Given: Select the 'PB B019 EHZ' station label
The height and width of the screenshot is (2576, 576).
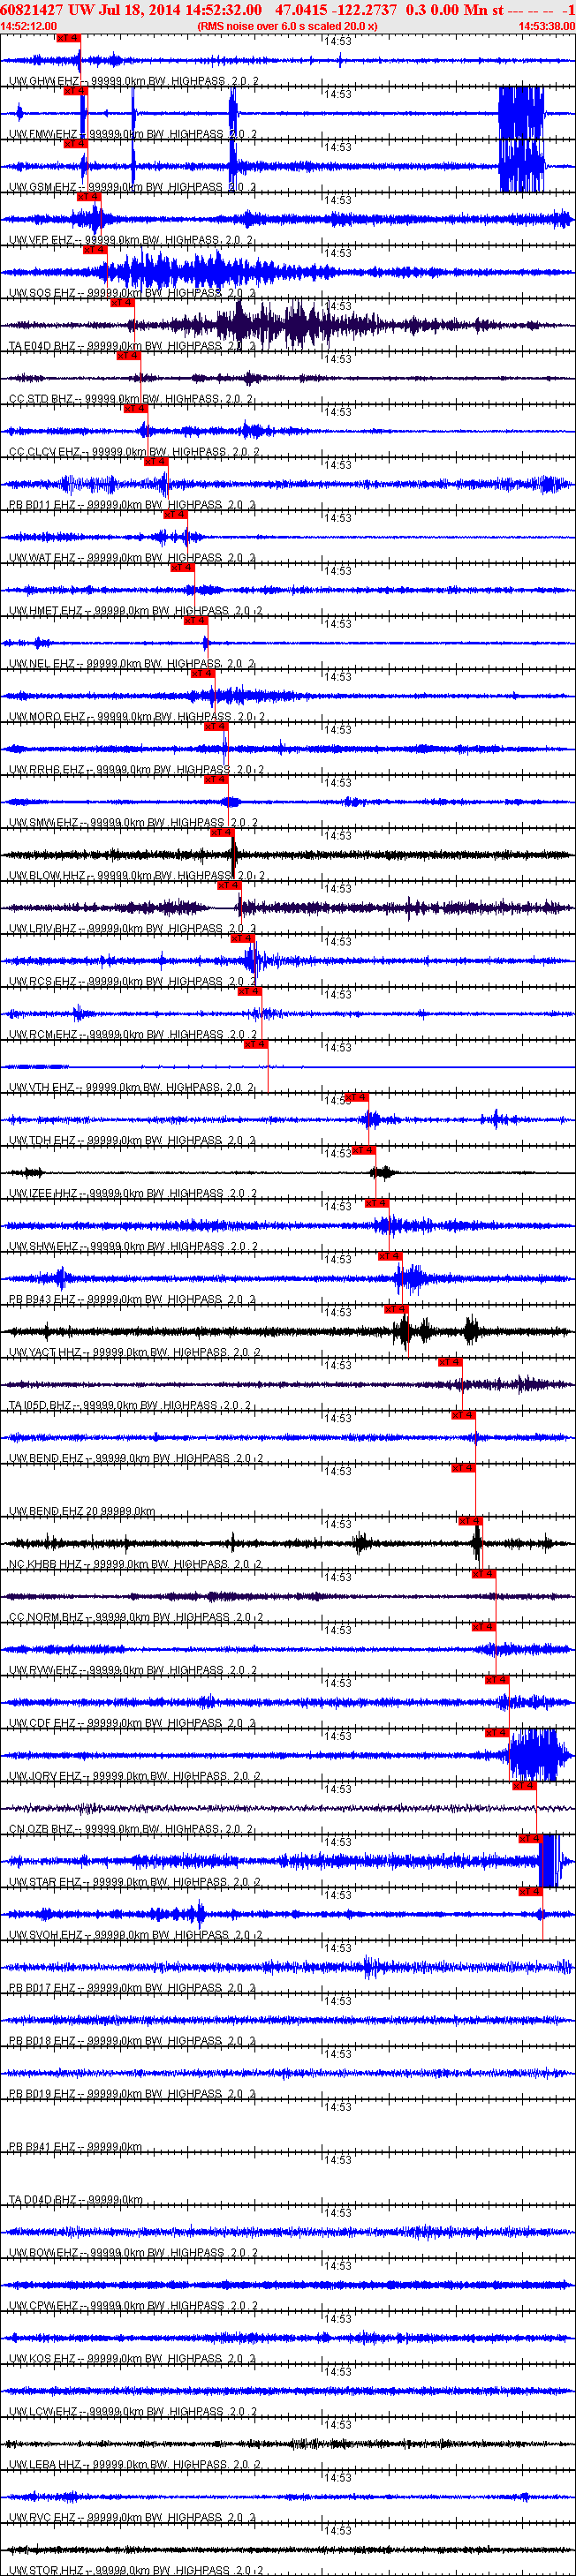Looking at the screenshot, I should point(44,2095).
